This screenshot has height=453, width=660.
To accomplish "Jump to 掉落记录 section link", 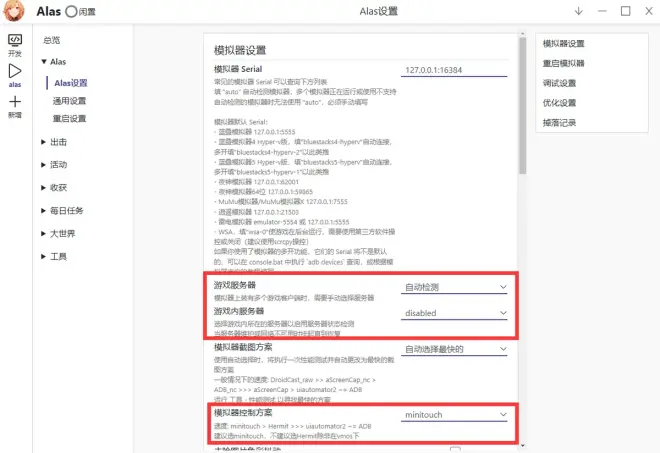I will pos(559,123).
